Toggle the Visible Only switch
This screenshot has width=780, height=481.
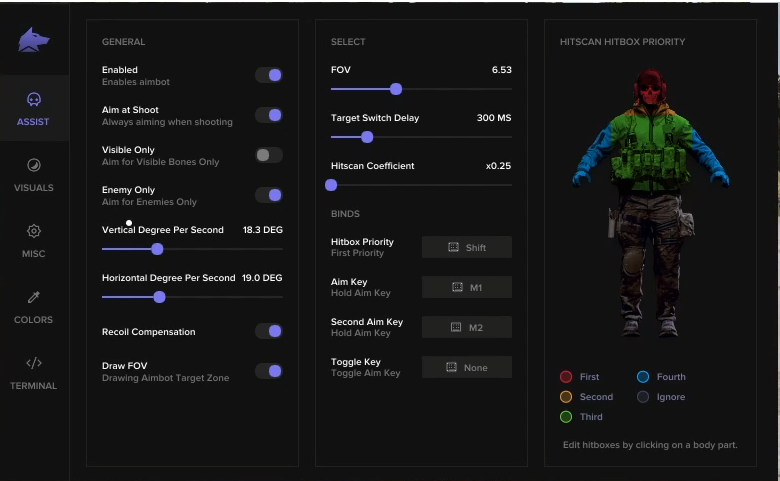pyautogui.click(x=269, y=155)
